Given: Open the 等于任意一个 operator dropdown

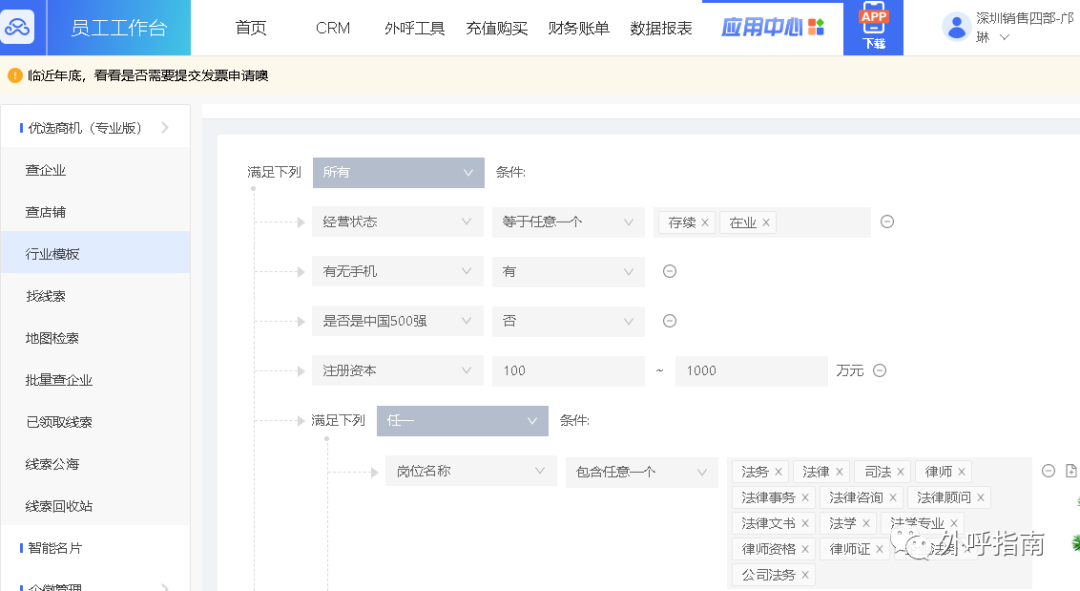Looking at the screenshot, I should tap(567, 222).
